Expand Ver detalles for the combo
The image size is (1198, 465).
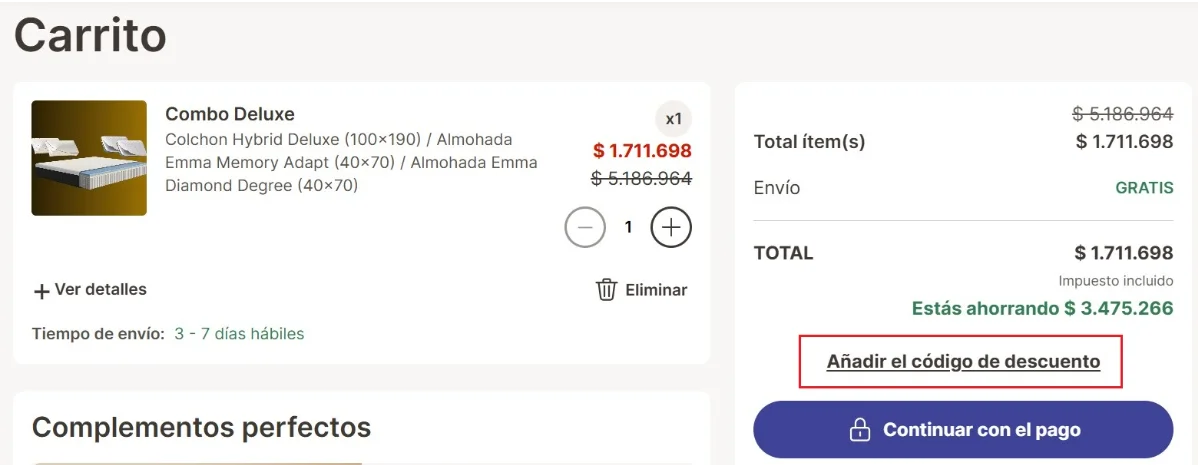click(100, 290)
